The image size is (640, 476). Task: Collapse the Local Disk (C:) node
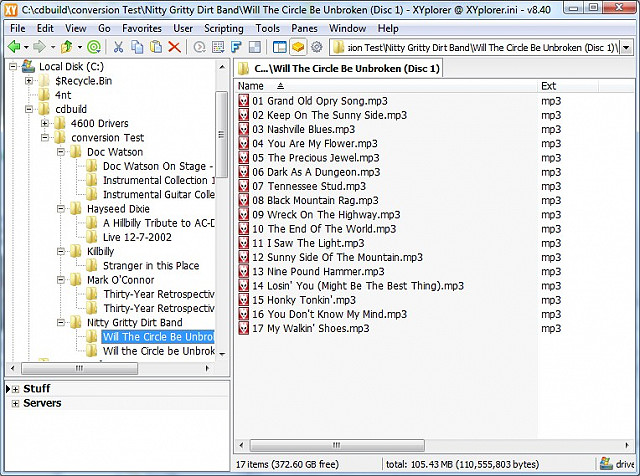13,66
